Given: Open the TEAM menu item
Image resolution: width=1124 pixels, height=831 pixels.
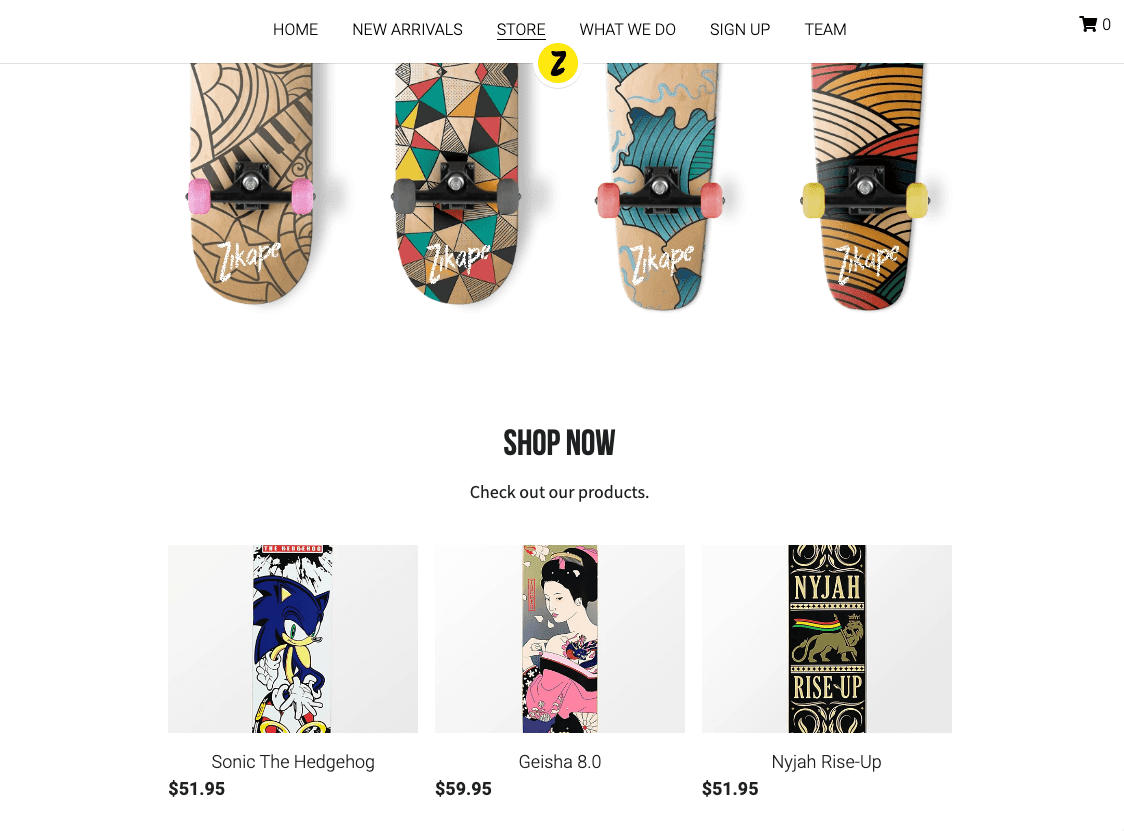Looking at the screenshot, I should [x=825, y=29].
